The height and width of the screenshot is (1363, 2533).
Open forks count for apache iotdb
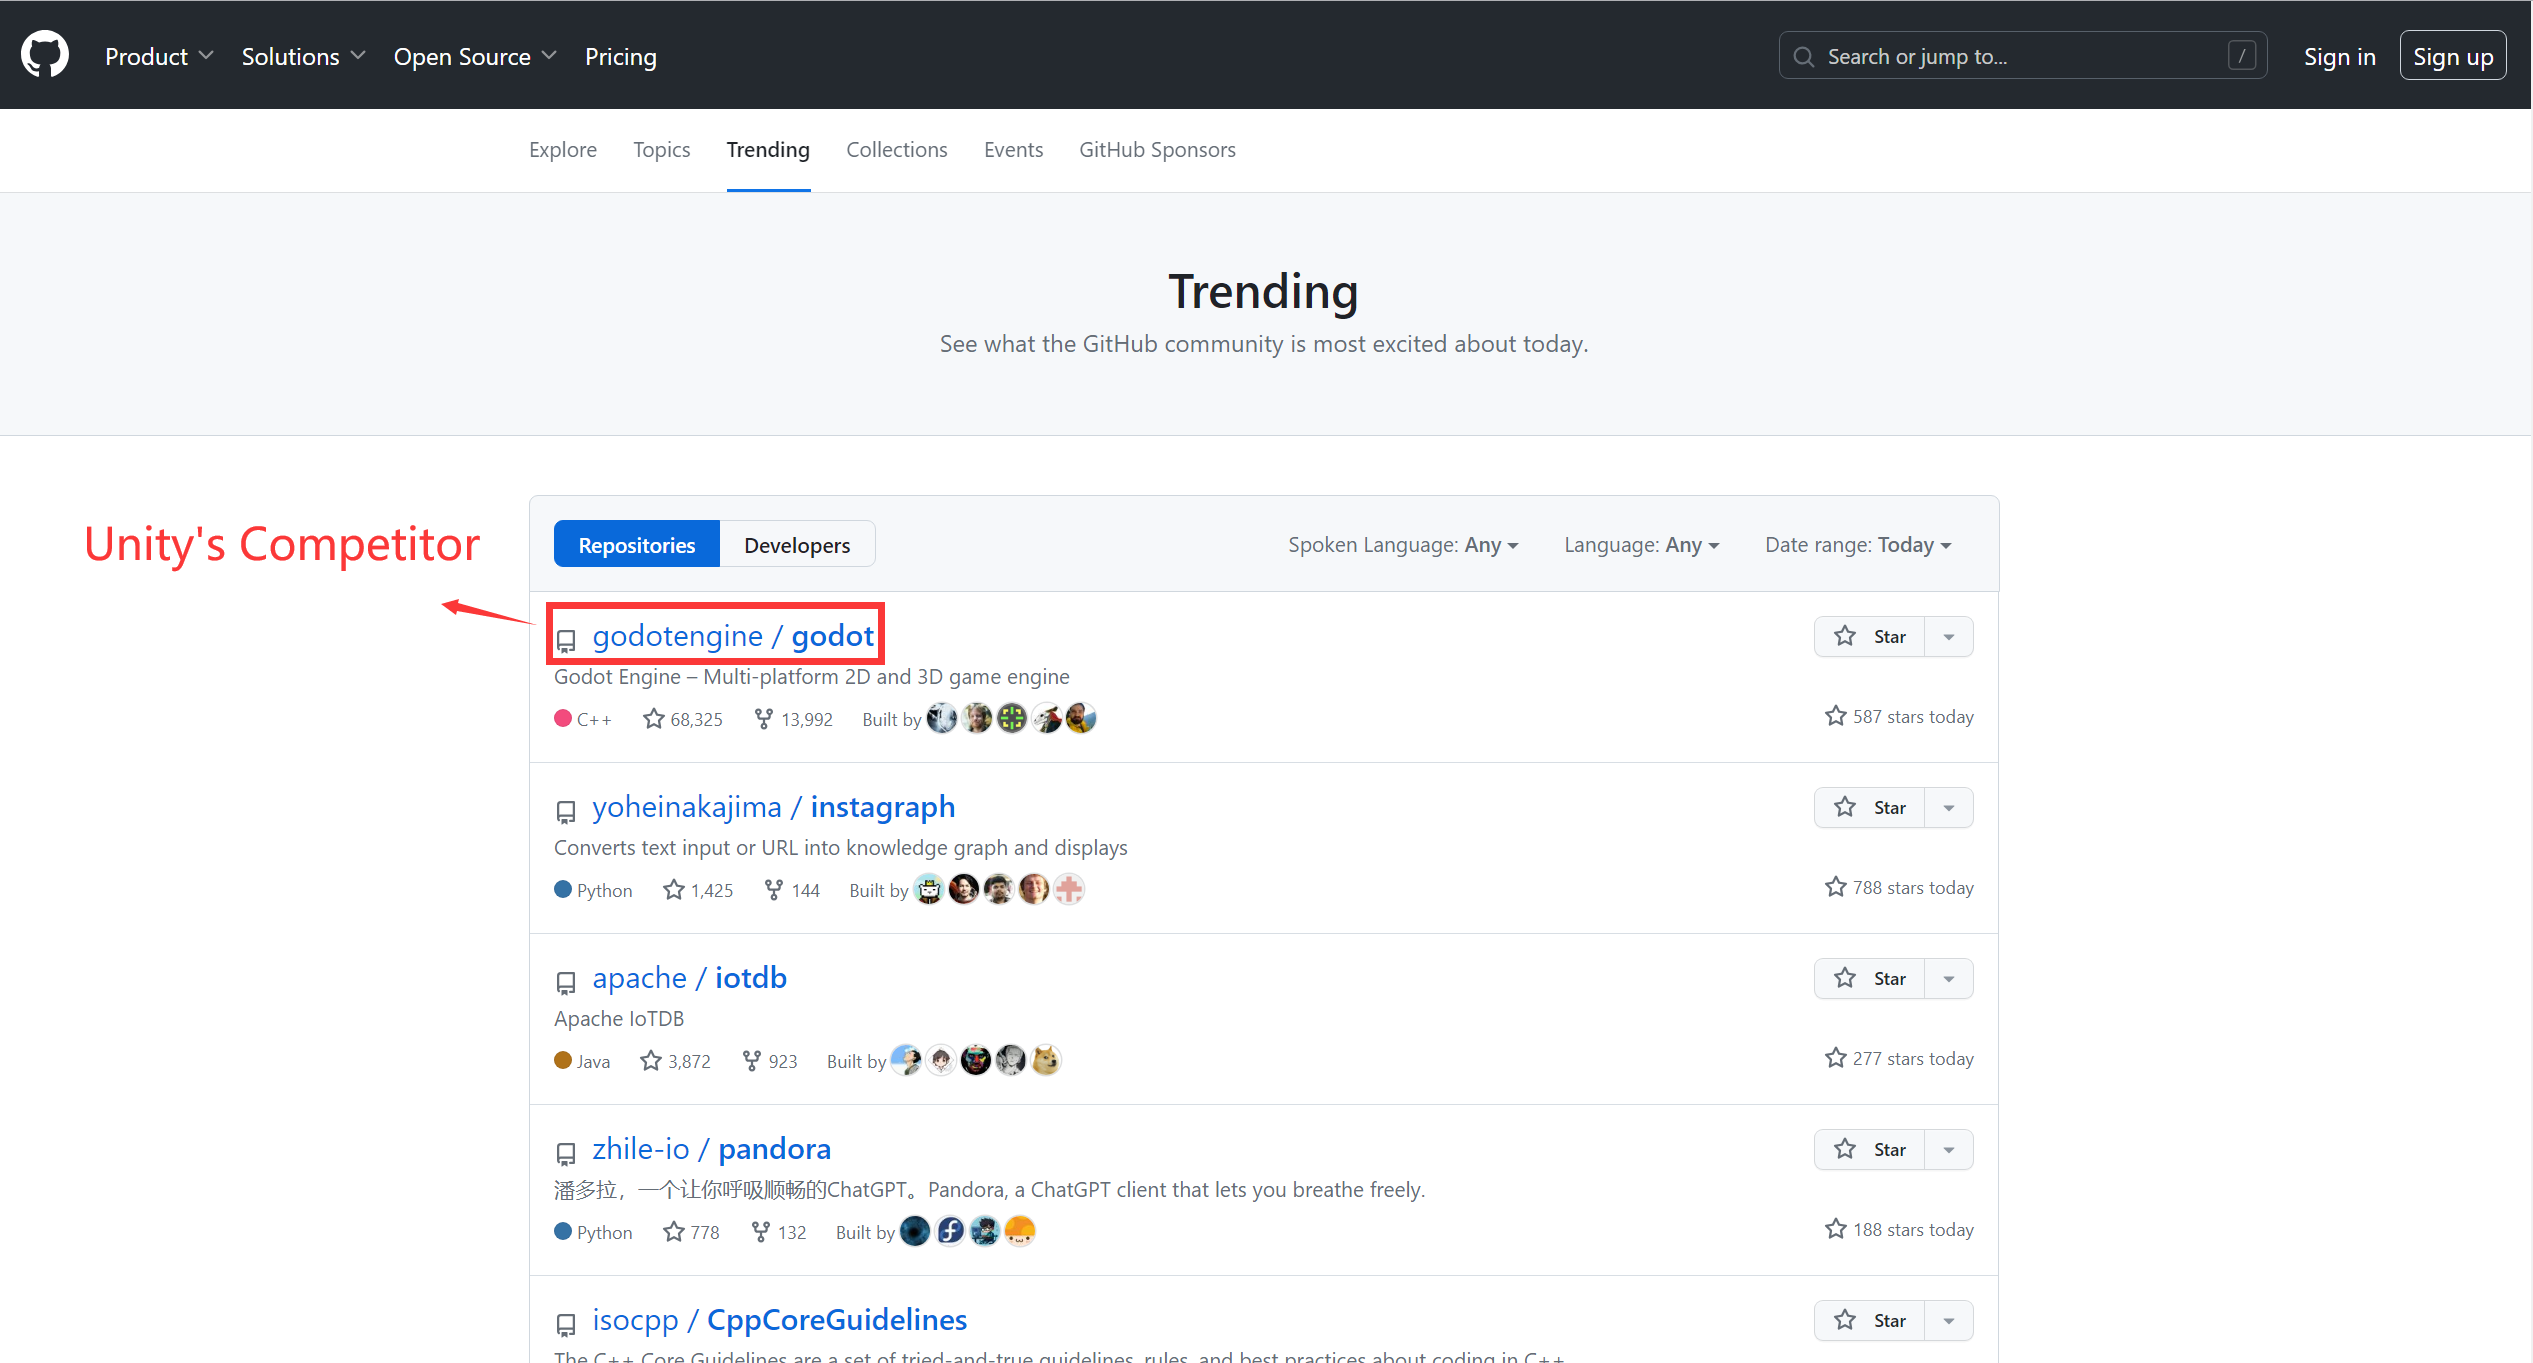770,1061
